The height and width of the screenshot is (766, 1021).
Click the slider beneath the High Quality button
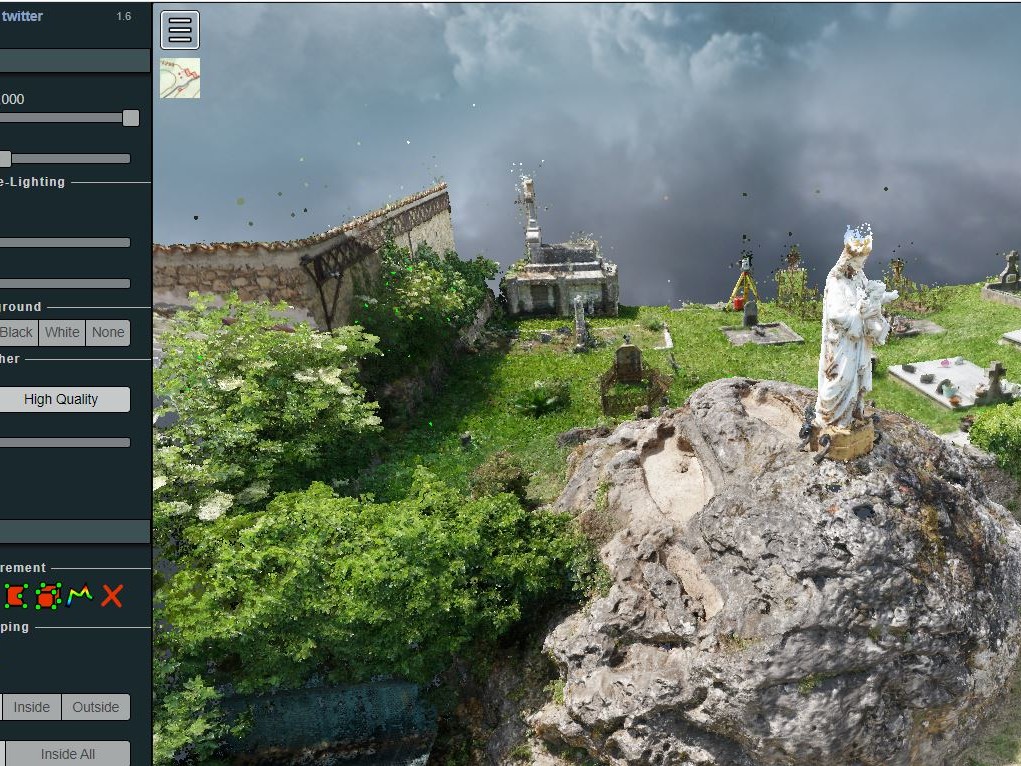tap(65, 442)
